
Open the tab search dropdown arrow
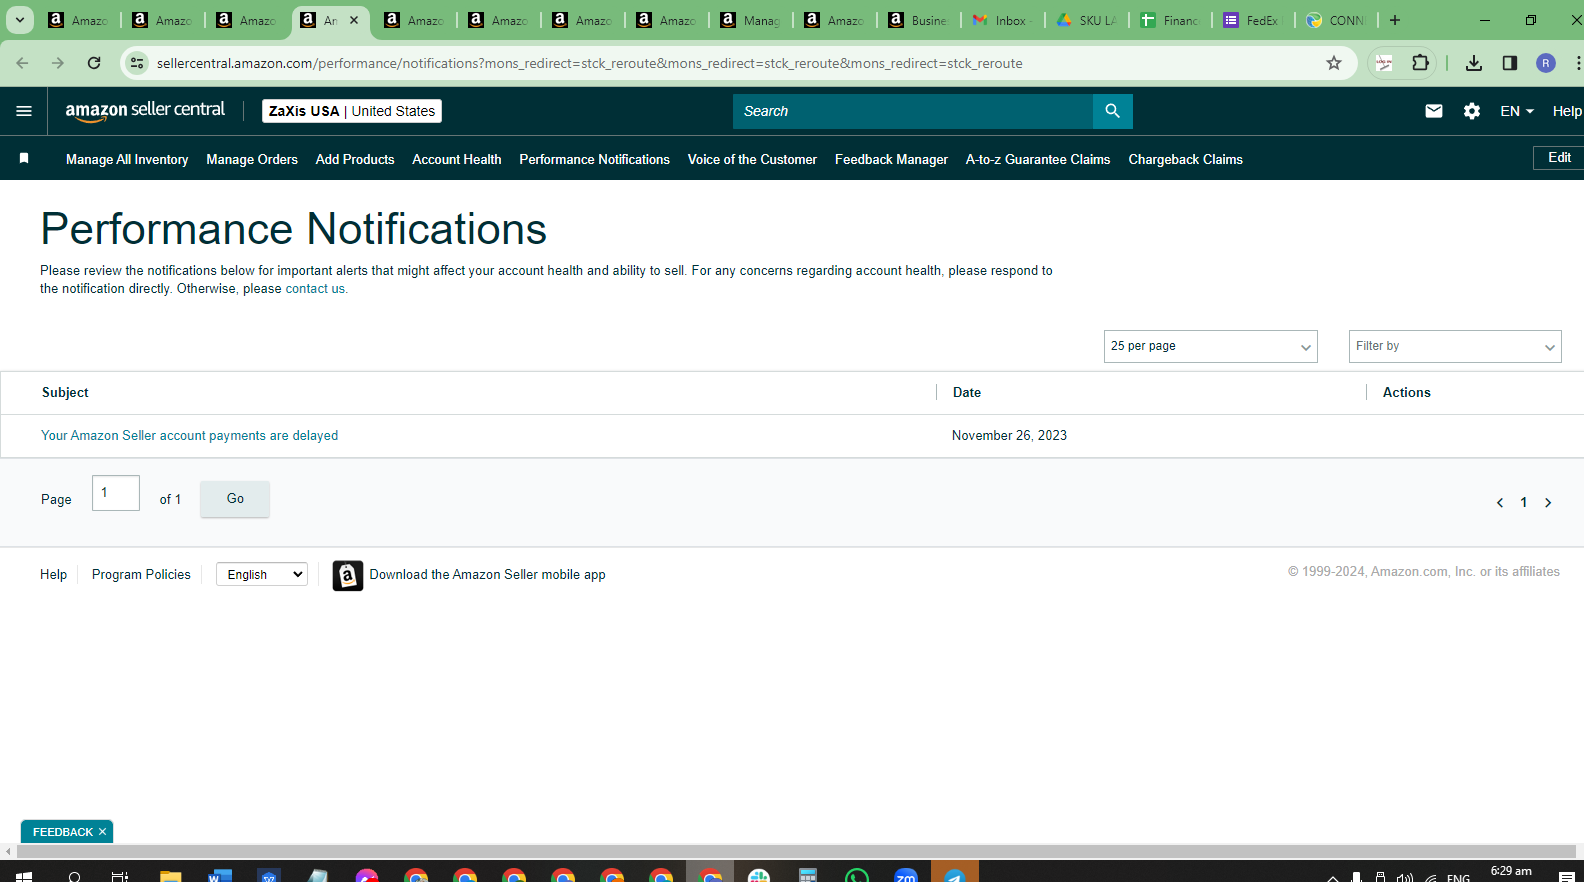coord(19,20)
